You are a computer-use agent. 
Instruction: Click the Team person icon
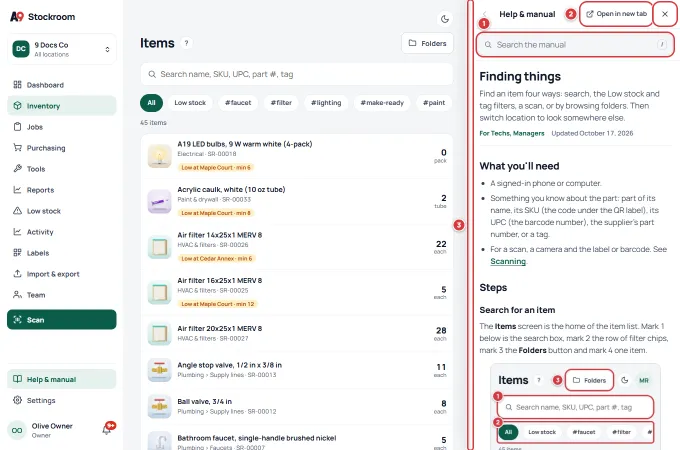17,294
